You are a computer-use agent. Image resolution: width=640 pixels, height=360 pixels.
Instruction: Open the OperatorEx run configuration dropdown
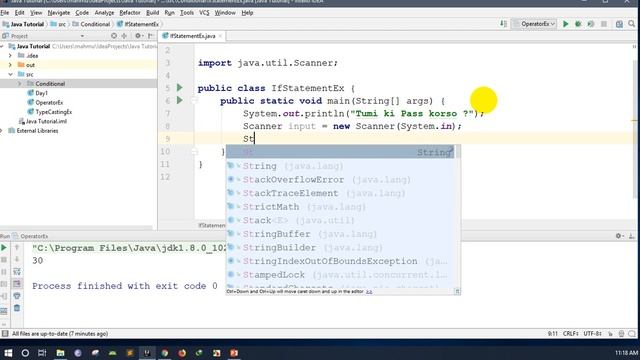point(534,24)
